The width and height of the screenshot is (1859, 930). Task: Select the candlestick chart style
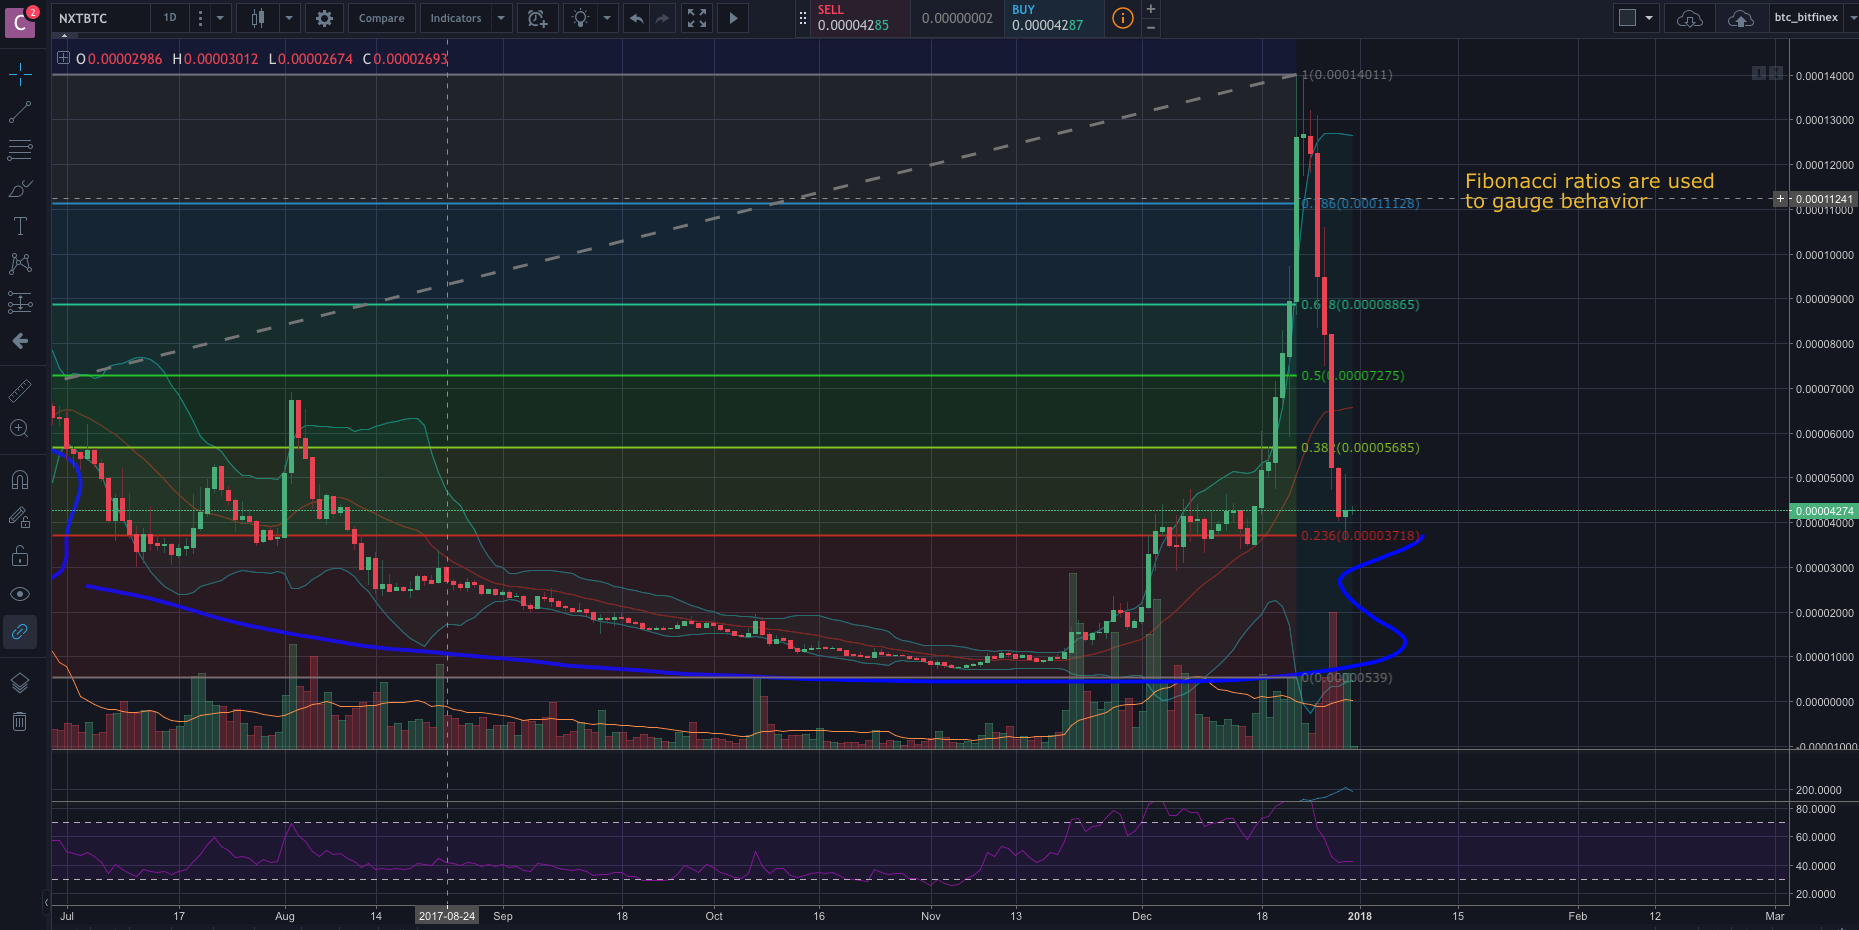tap(258, 18)
